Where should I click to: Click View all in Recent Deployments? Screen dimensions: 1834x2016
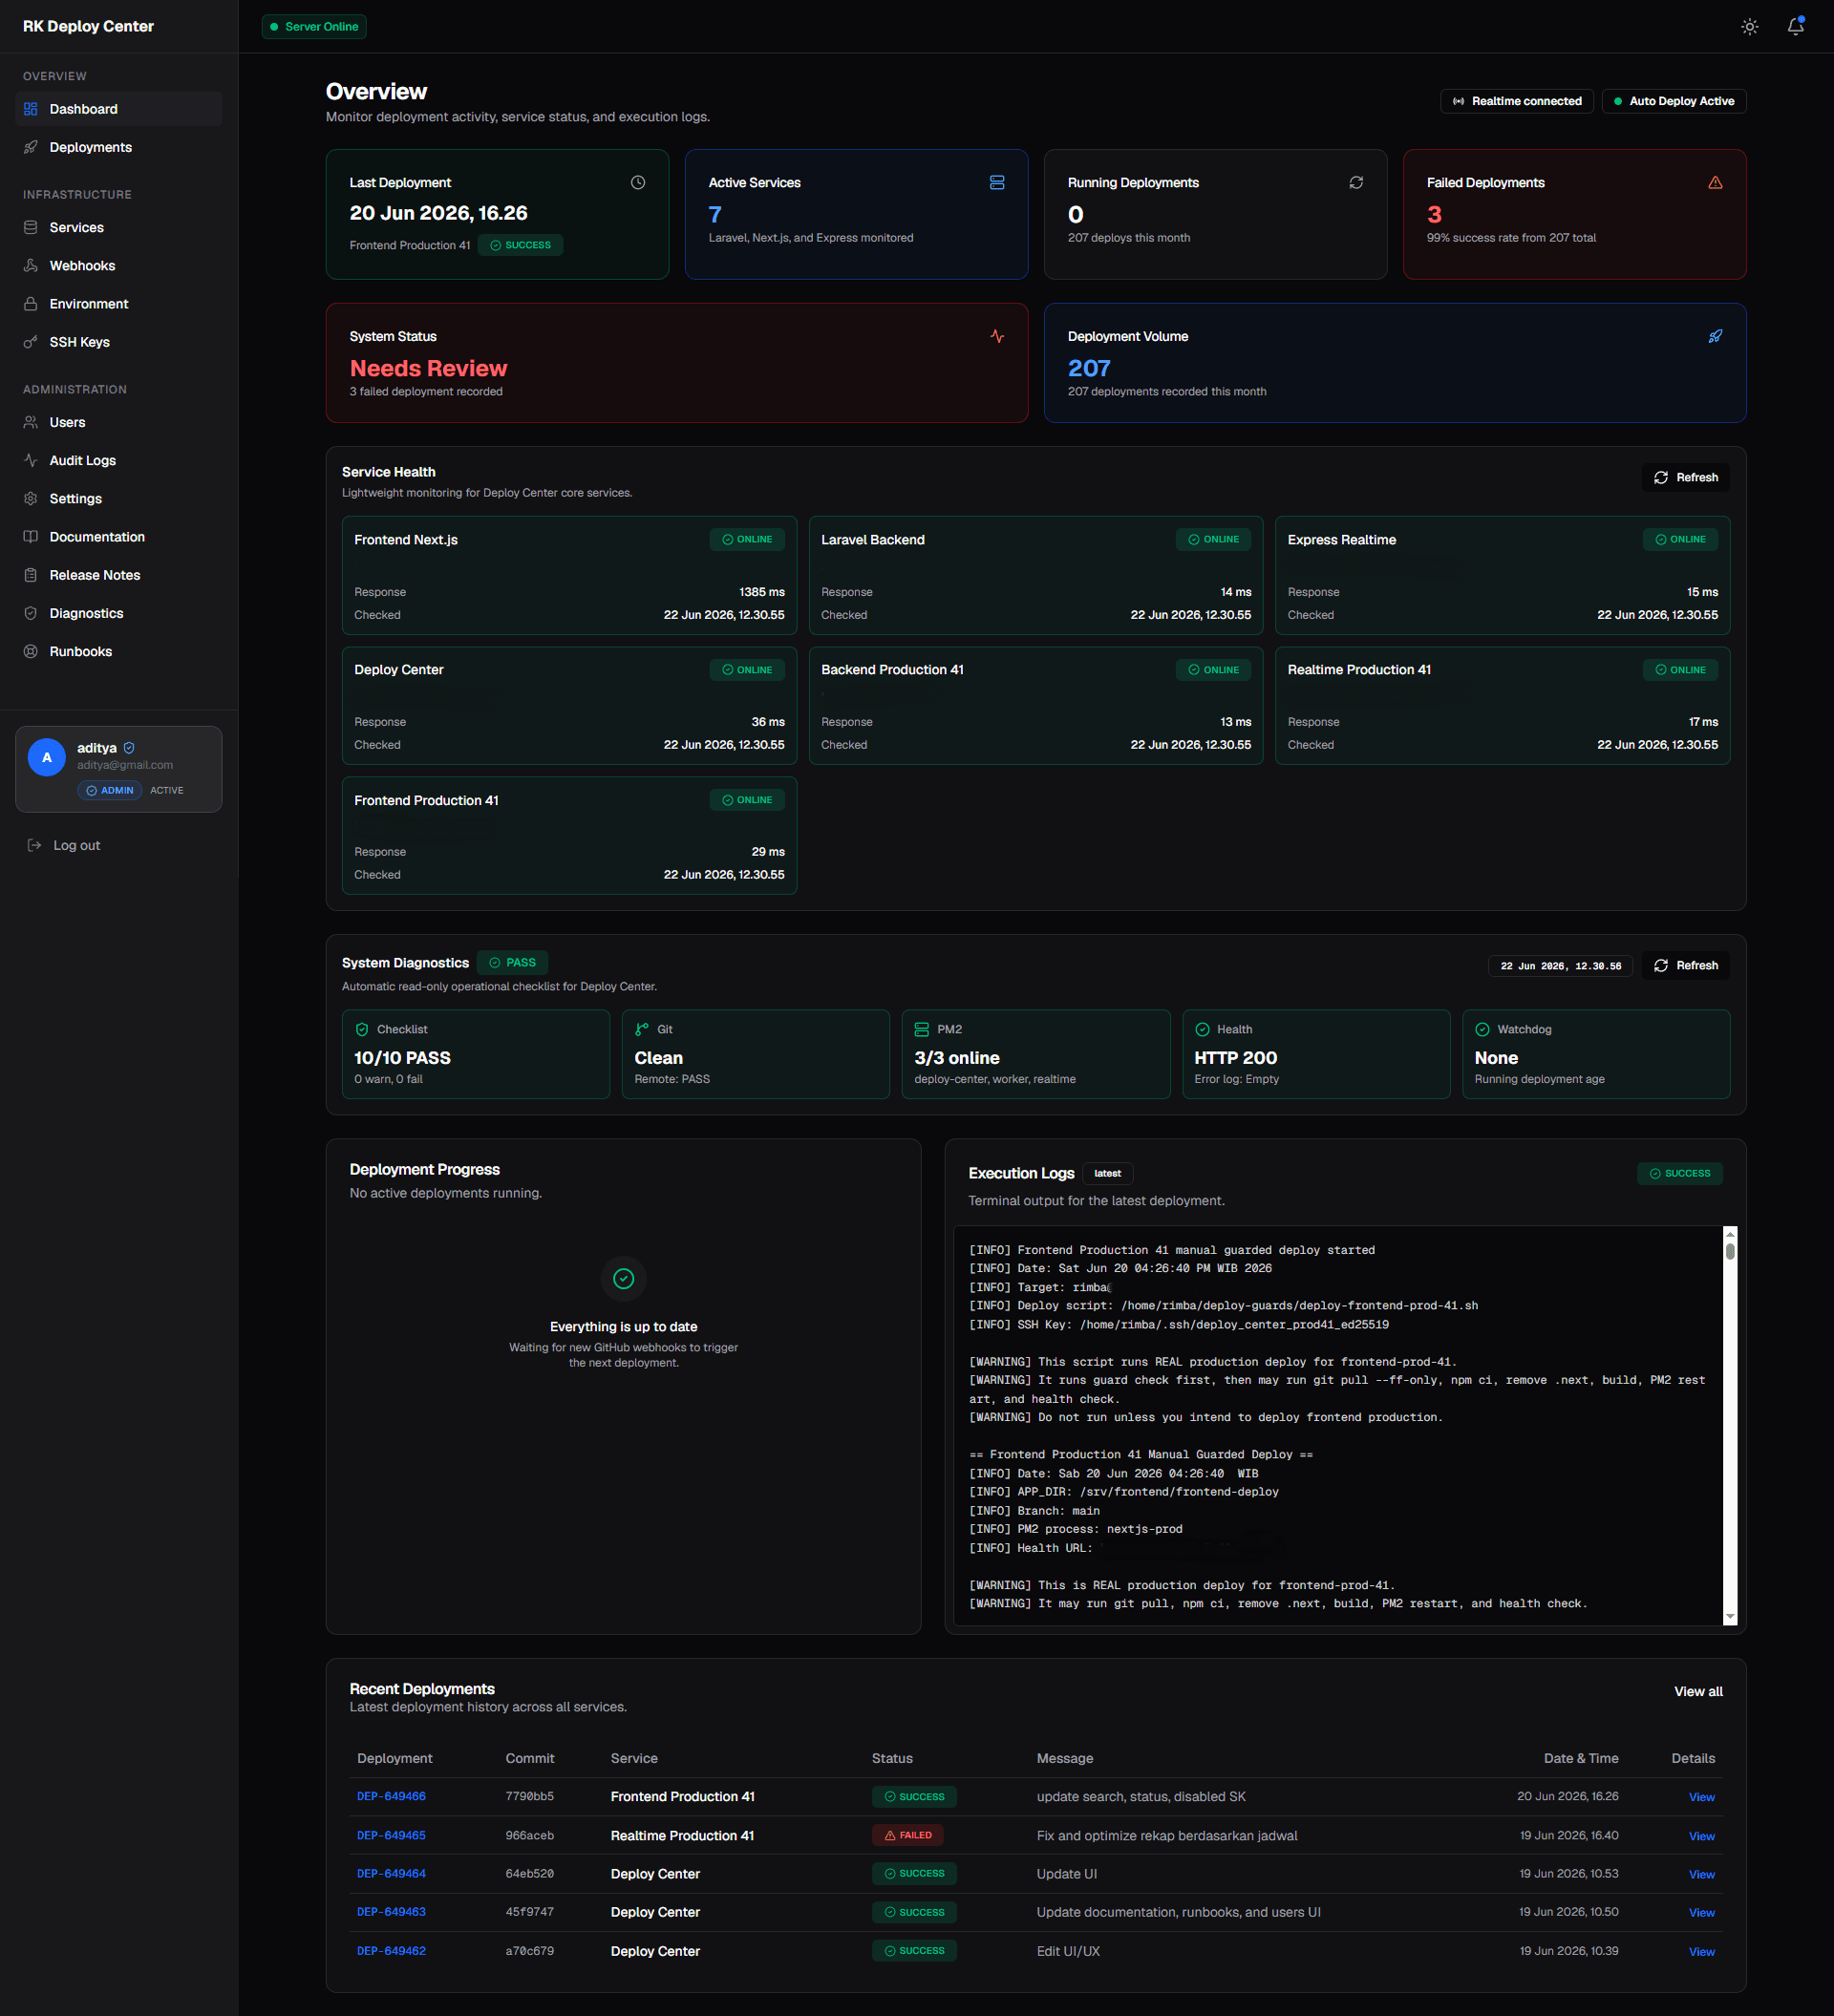pyautogui.click(x=1698, y=1691)
